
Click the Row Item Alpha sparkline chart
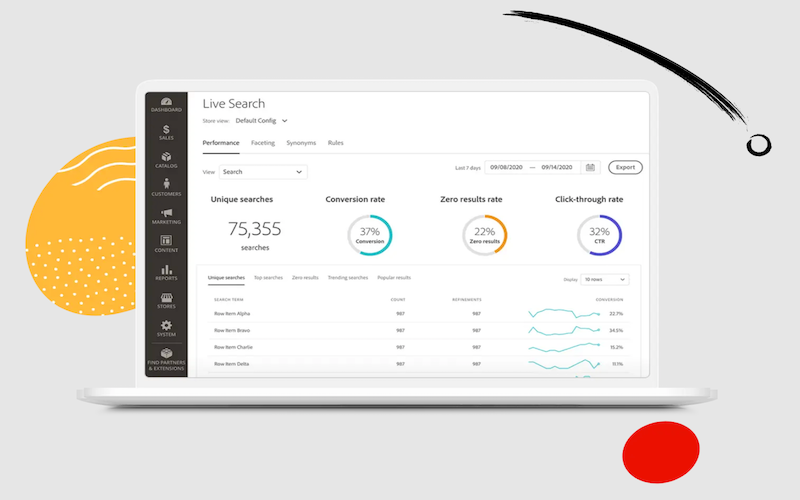(564, 313)
